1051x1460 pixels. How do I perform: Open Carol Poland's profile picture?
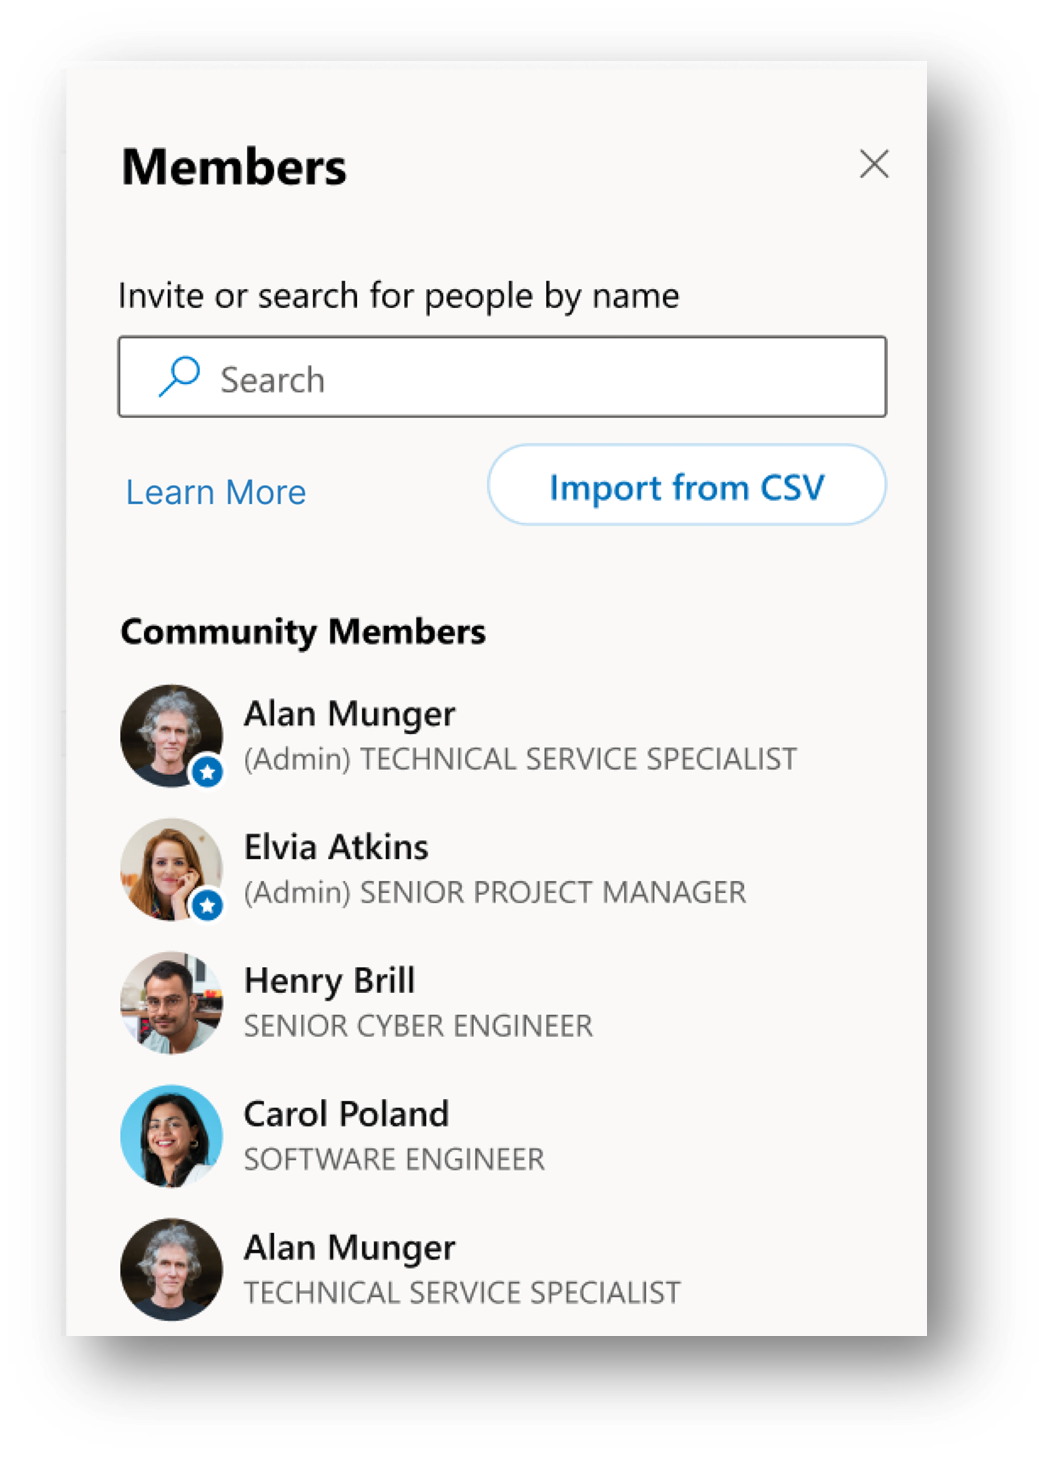click(x=171, y=1137)
